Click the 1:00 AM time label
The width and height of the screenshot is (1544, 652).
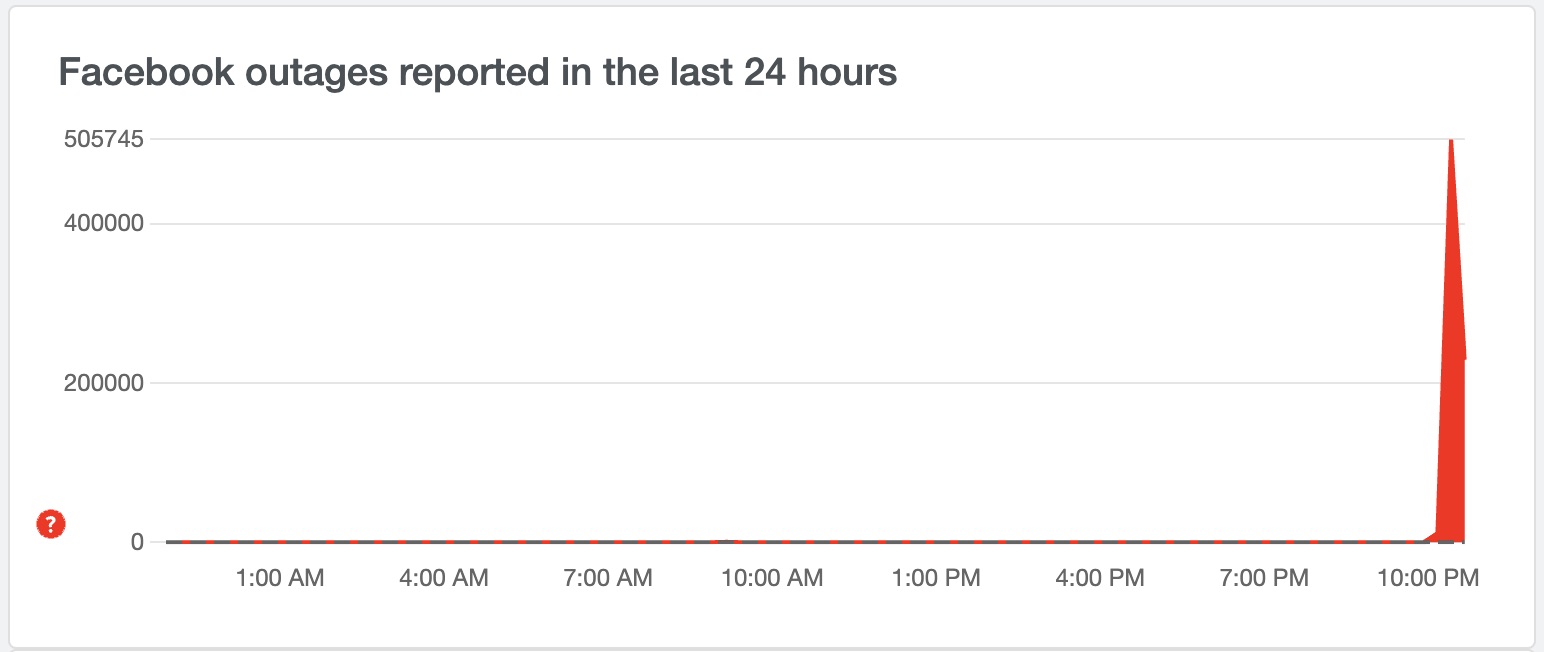pyautogui.click(x=280, y=578)
